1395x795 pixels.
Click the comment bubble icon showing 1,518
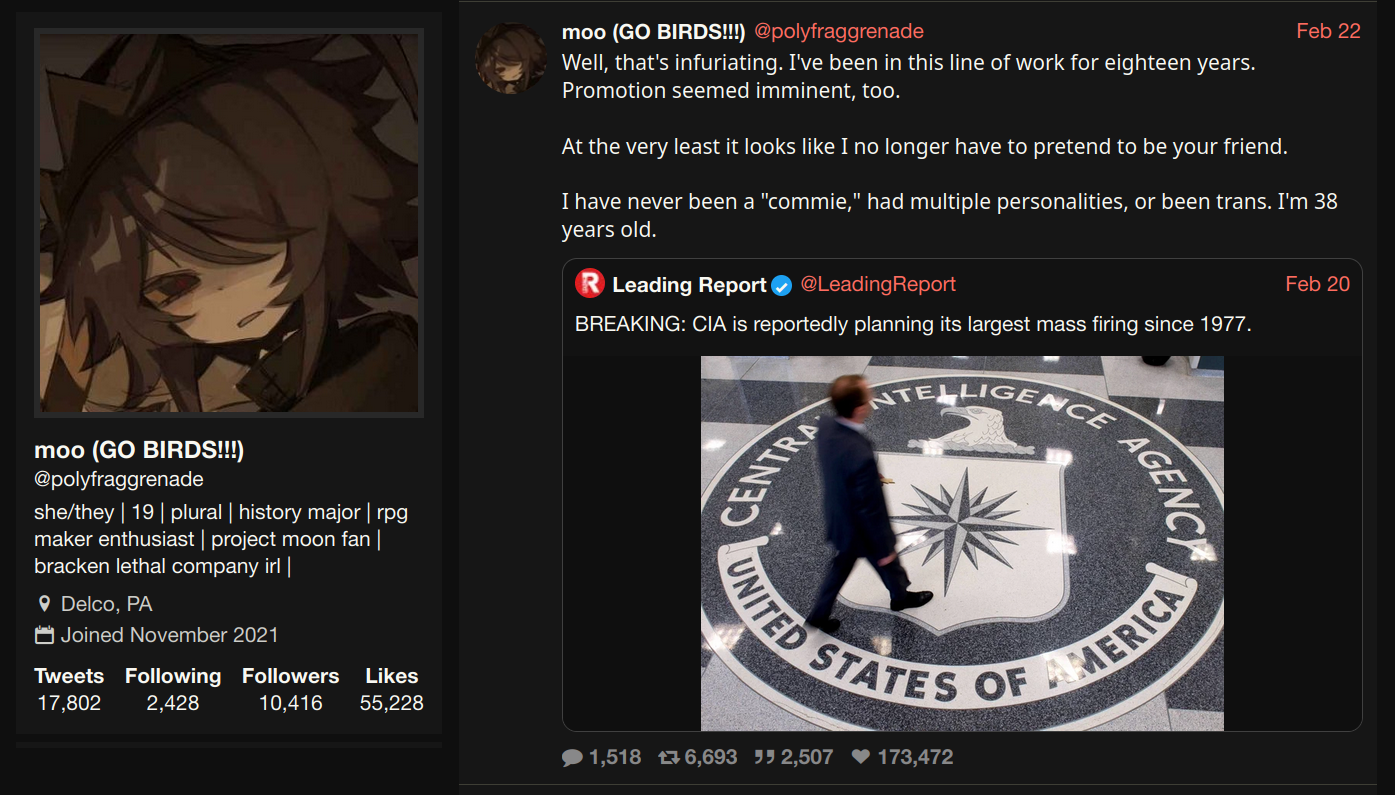pyautogui.click(x=572, y=757)
